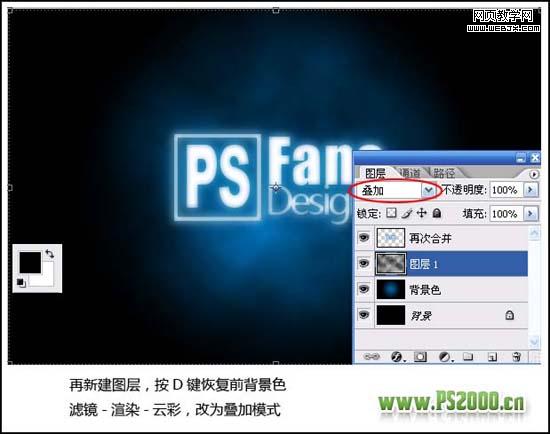
Task: Toggle lock image pixels brush icon
Action: click(x=407, y=213)
